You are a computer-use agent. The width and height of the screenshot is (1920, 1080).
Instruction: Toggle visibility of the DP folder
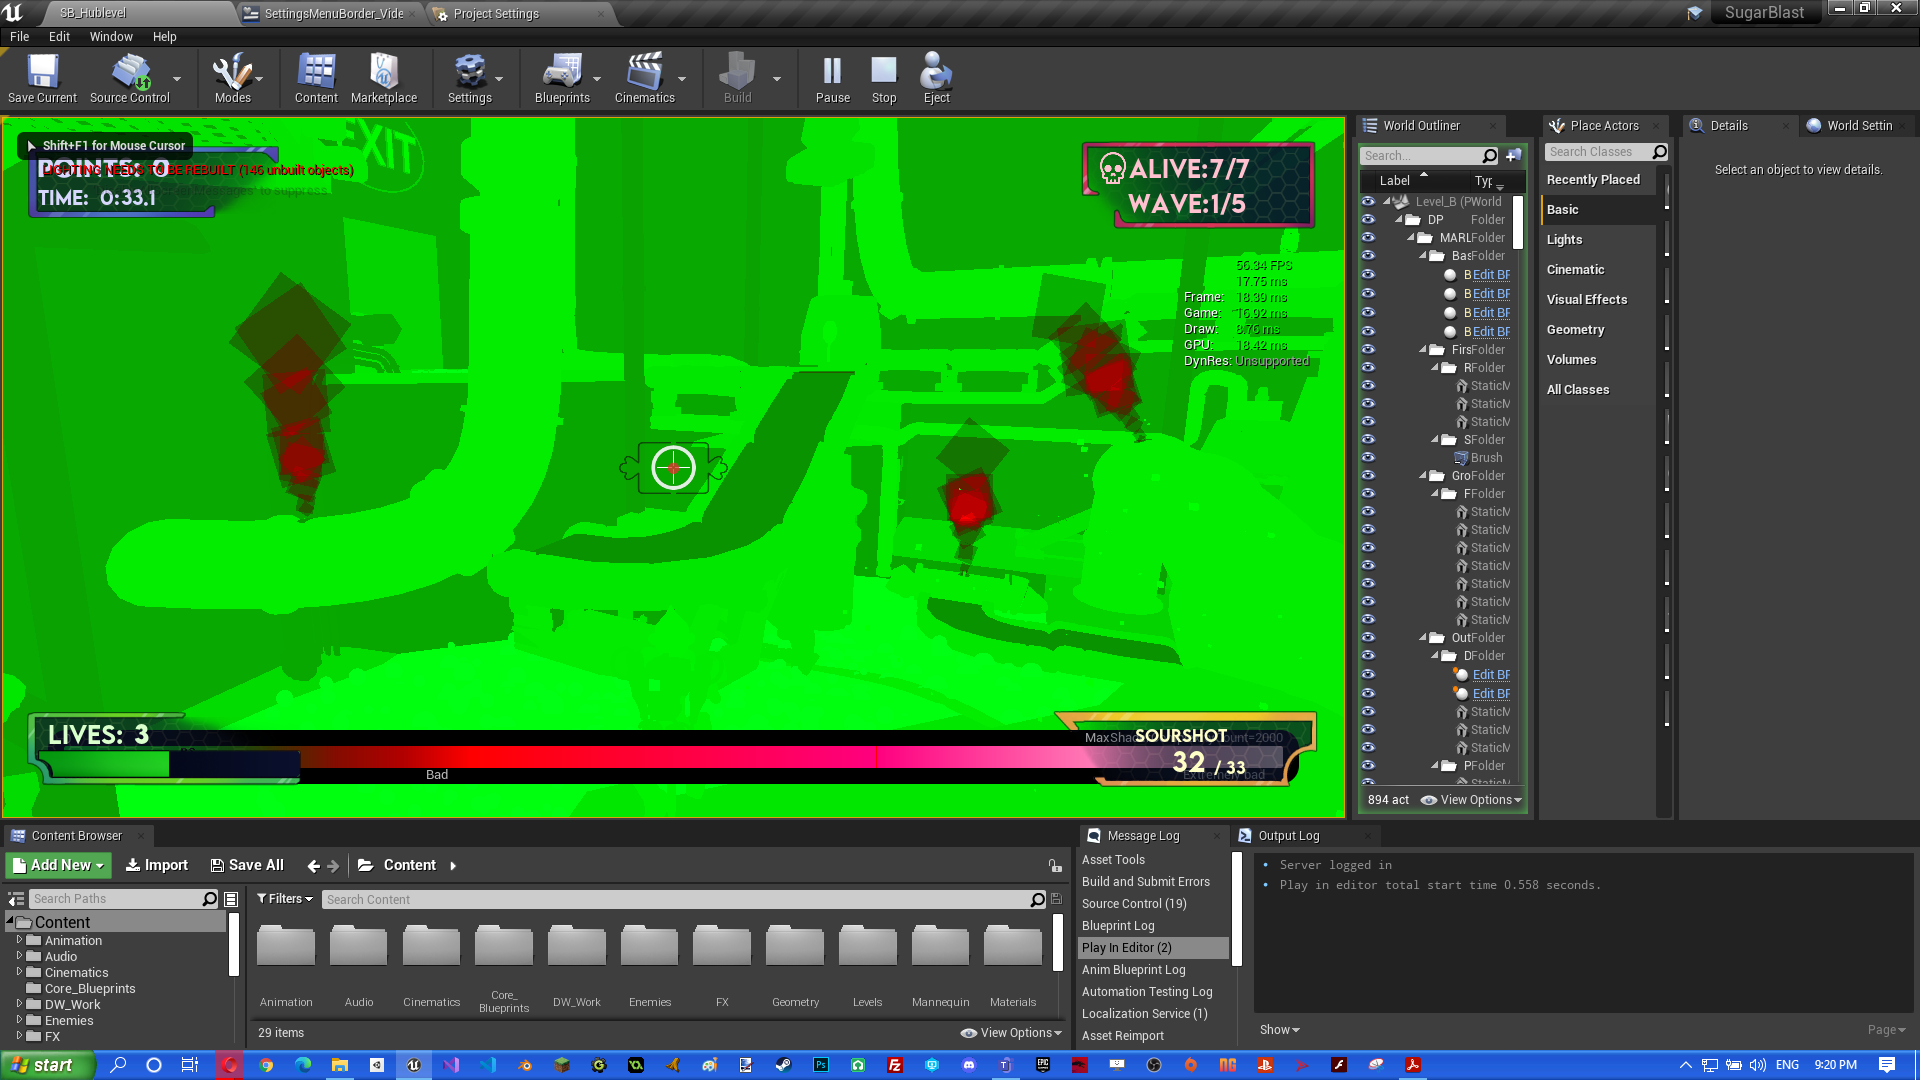click(x=1368, y=219)
